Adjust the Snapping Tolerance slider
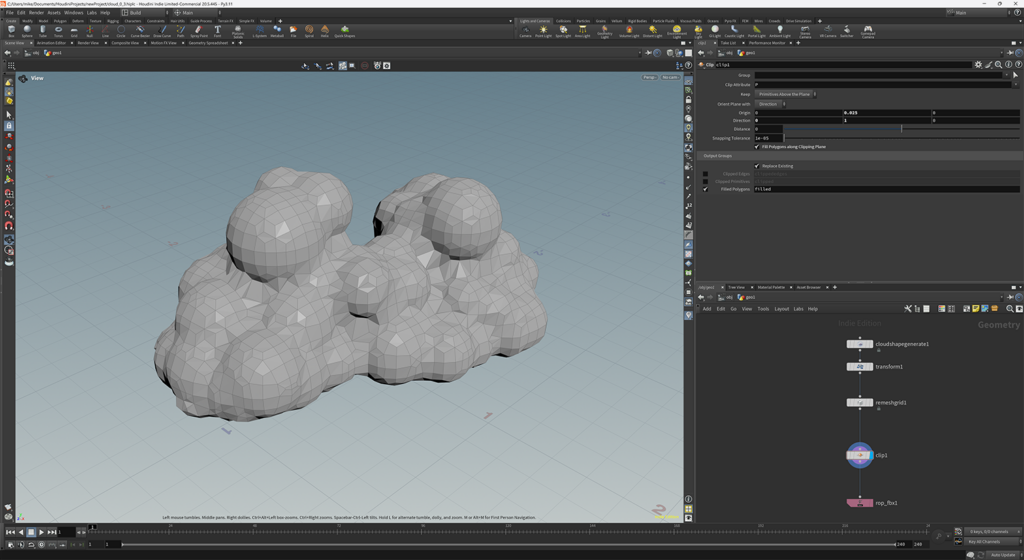The height and width of the screenshot is (560, 1024). pos(901,138)
